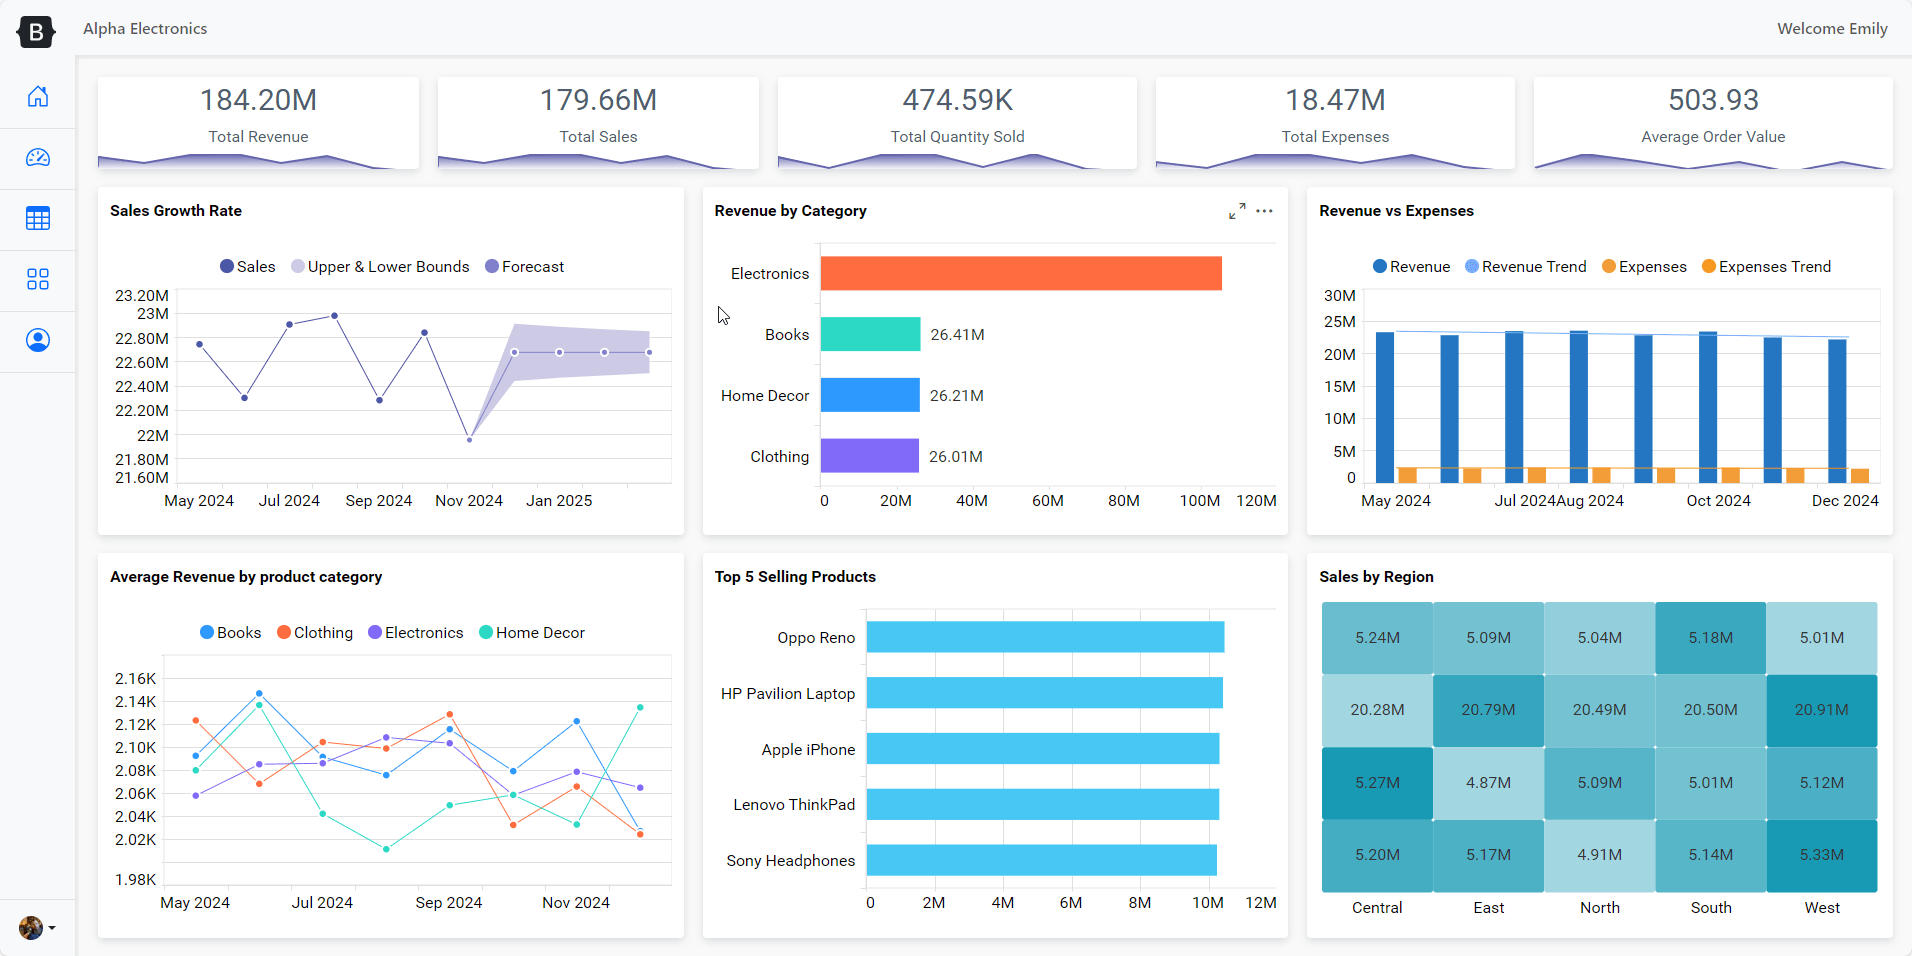Click the Sales Growth Rate title
The image size is (1912, 956).
pyautogui.click(x=176, y=211)
